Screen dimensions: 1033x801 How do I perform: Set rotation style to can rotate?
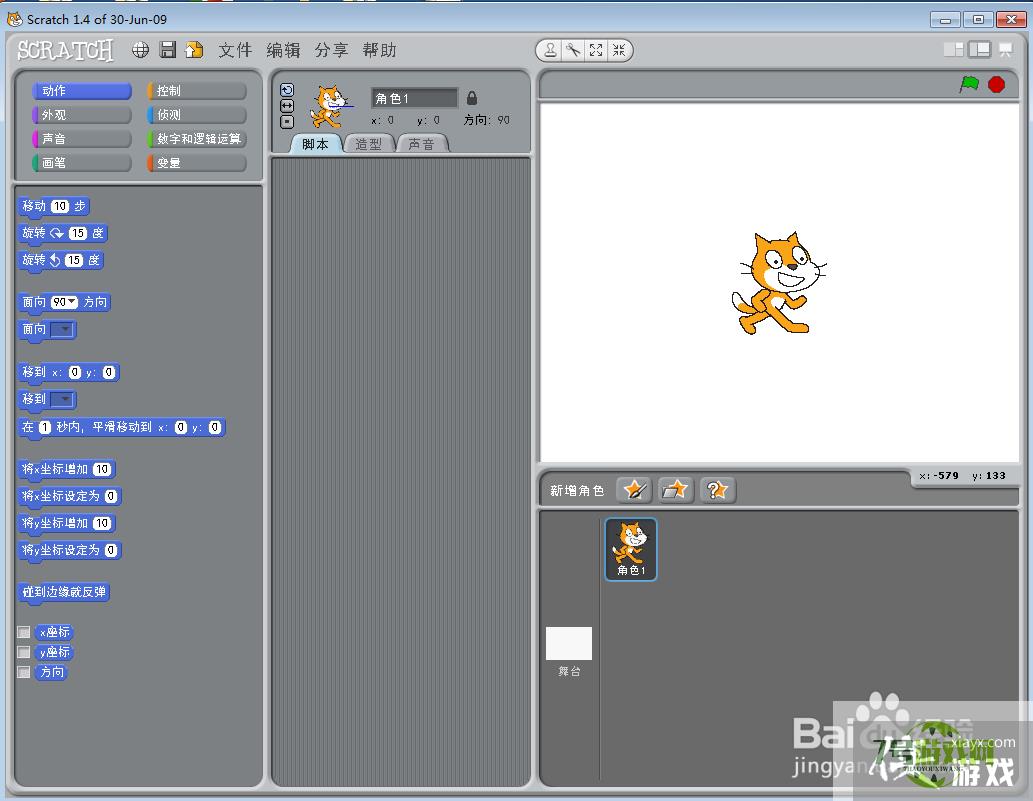287,90
